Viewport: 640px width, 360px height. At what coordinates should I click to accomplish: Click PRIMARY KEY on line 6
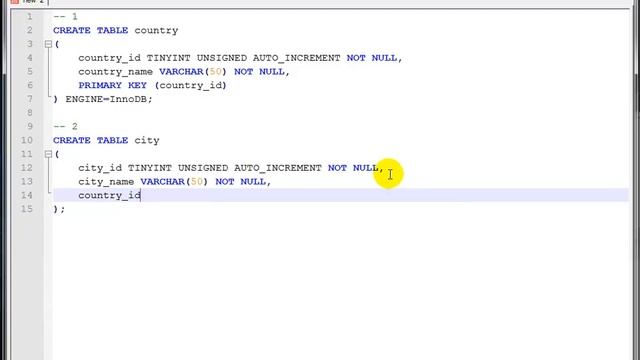112,85
